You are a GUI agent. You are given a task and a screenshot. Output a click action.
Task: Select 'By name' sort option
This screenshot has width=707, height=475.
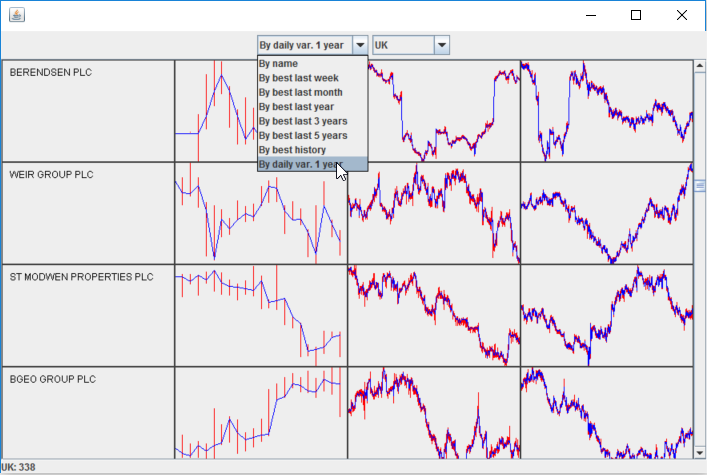(x=312, y=64)
